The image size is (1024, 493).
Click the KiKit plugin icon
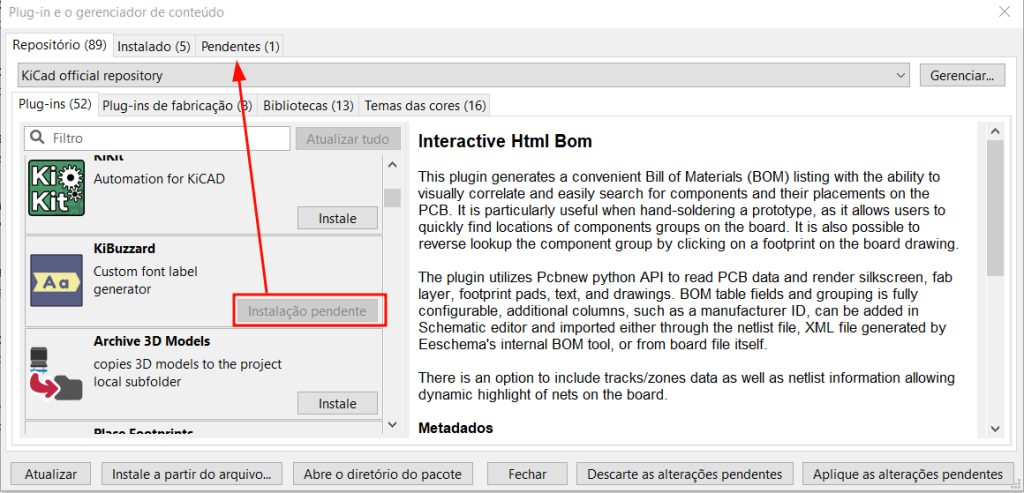coord(57,188)
